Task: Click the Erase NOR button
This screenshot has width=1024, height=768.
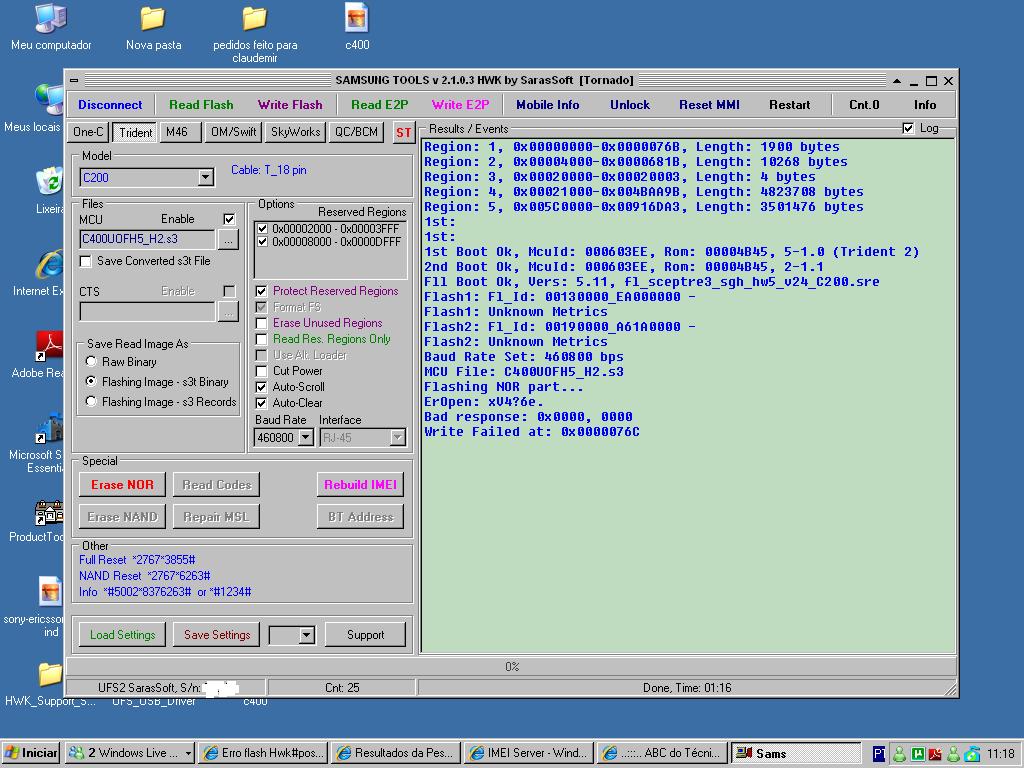Action: pyautogui.click(x=122, y=485)
